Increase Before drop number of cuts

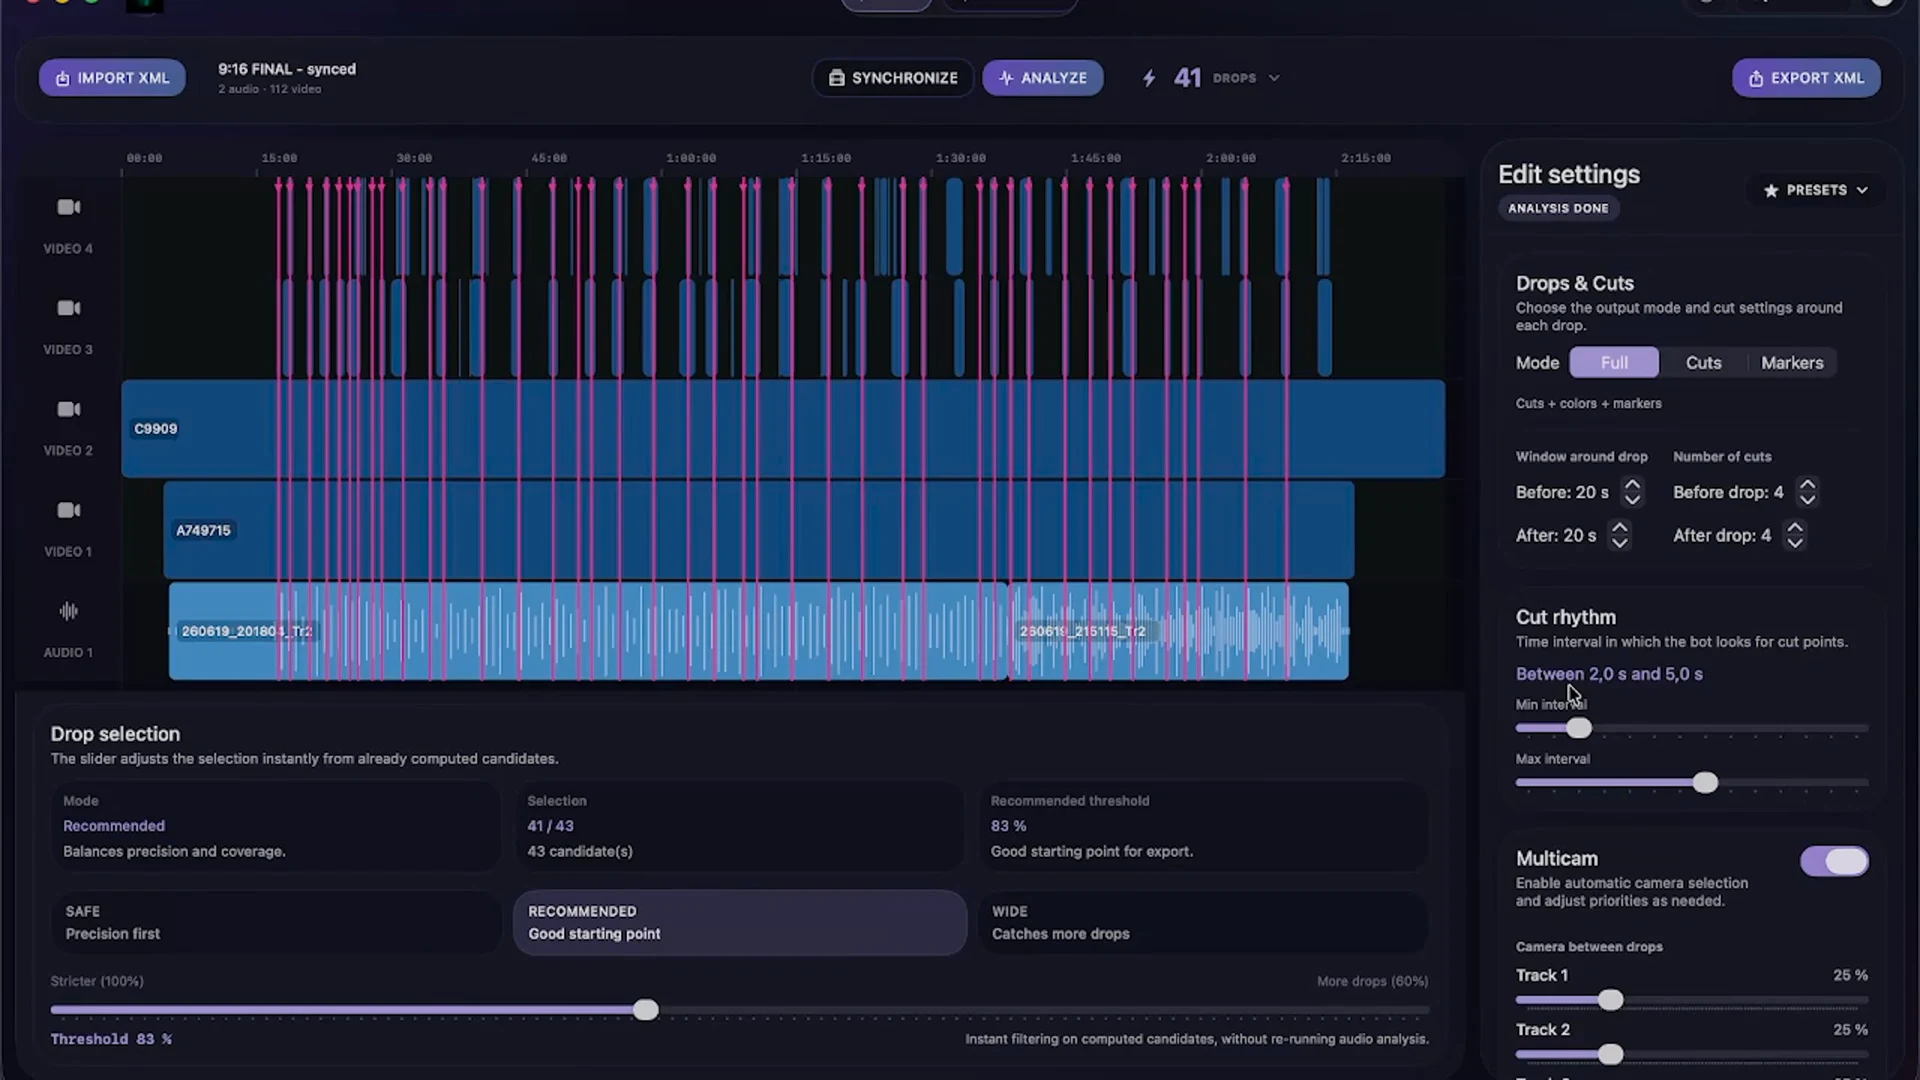pyautogui.click(x=1806, y=484)
